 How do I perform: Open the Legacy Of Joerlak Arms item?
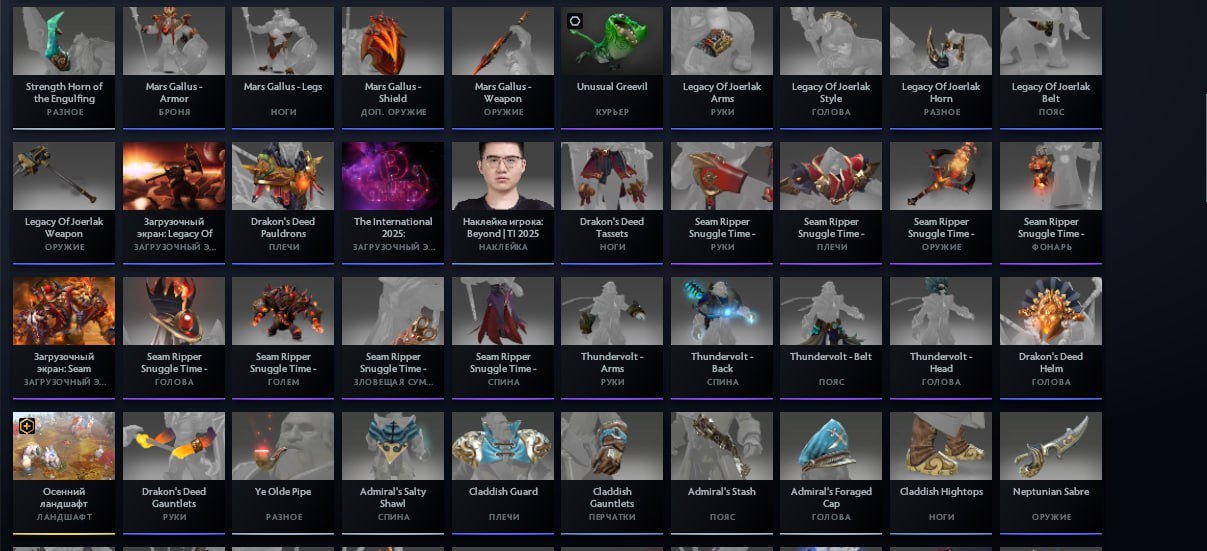[722, 67]
